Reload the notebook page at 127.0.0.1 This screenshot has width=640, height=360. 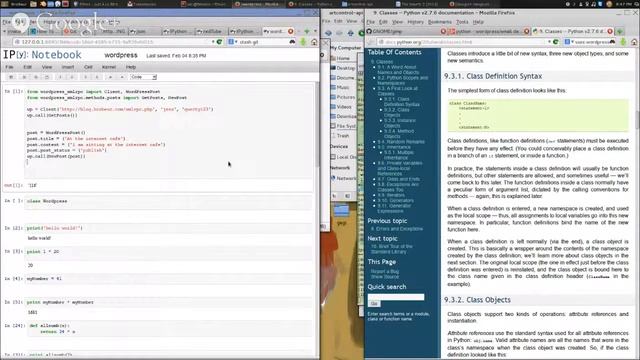click(219, 42)
